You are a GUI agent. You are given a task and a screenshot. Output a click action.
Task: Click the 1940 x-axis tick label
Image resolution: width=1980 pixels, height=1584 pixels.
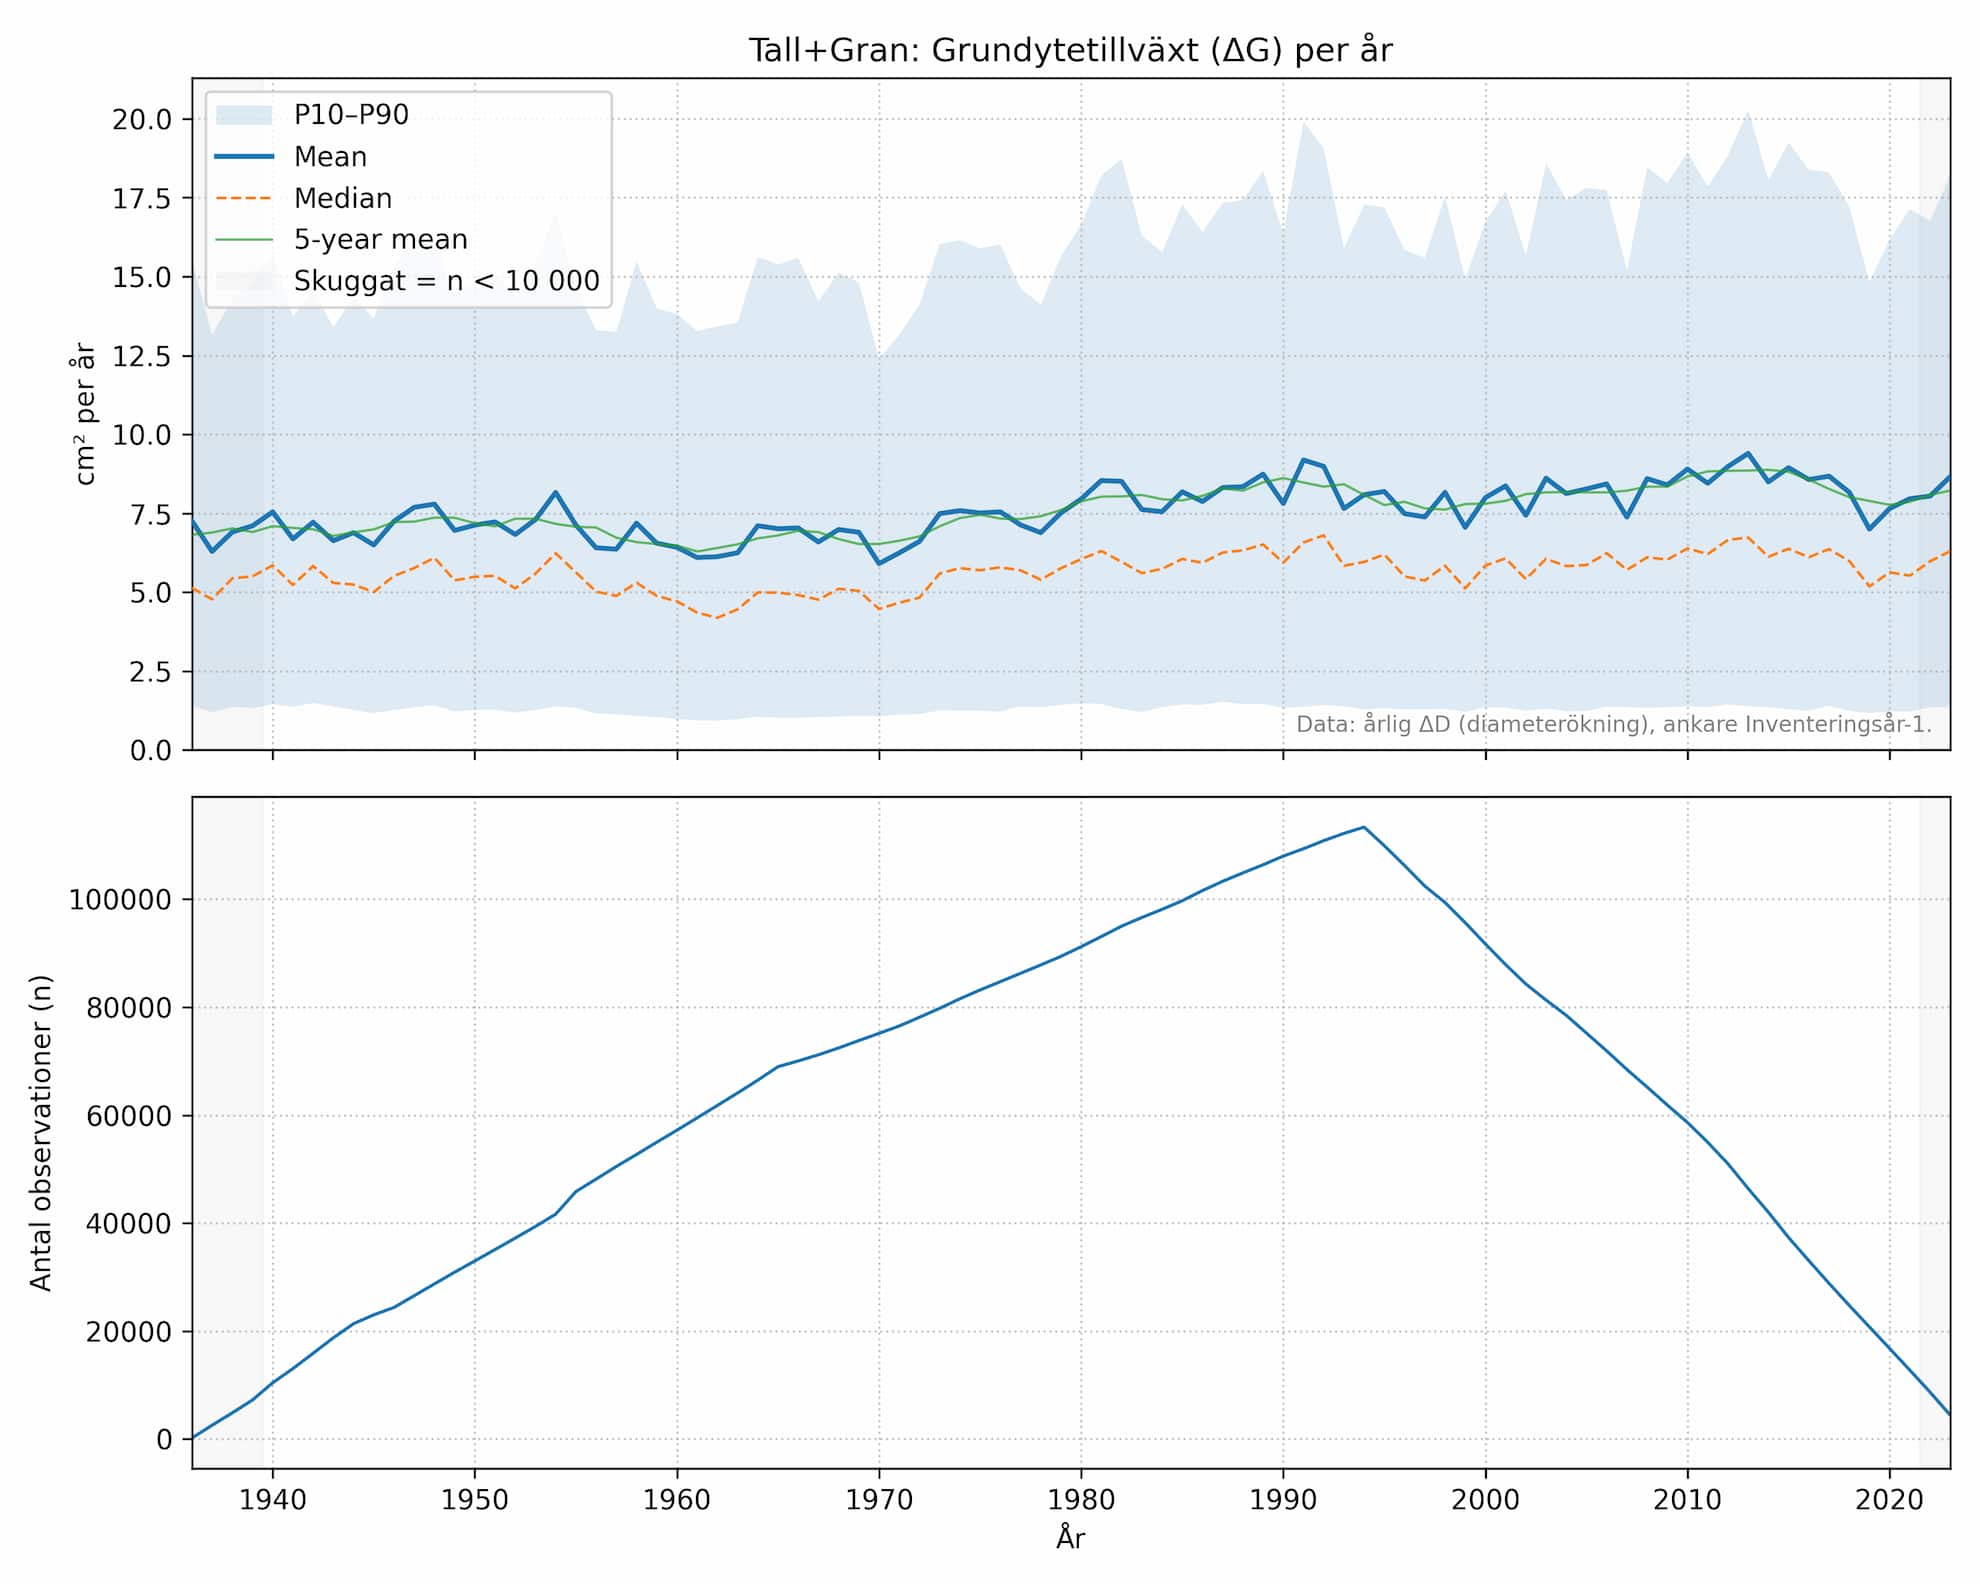(x=273, y=1500)
